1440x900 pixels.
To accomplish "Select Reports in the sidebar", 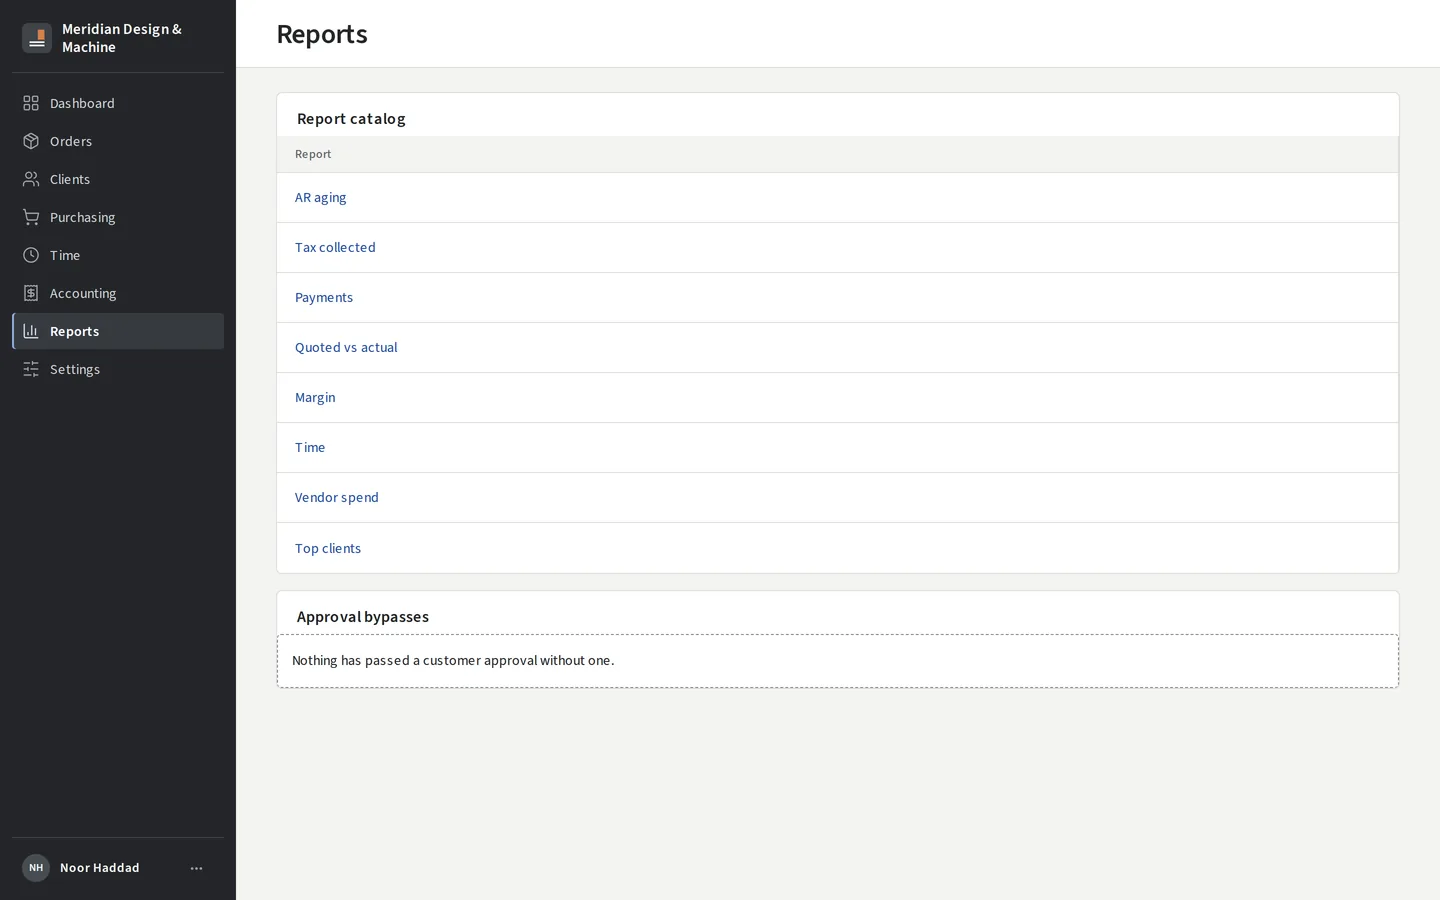I will [118, 331].
